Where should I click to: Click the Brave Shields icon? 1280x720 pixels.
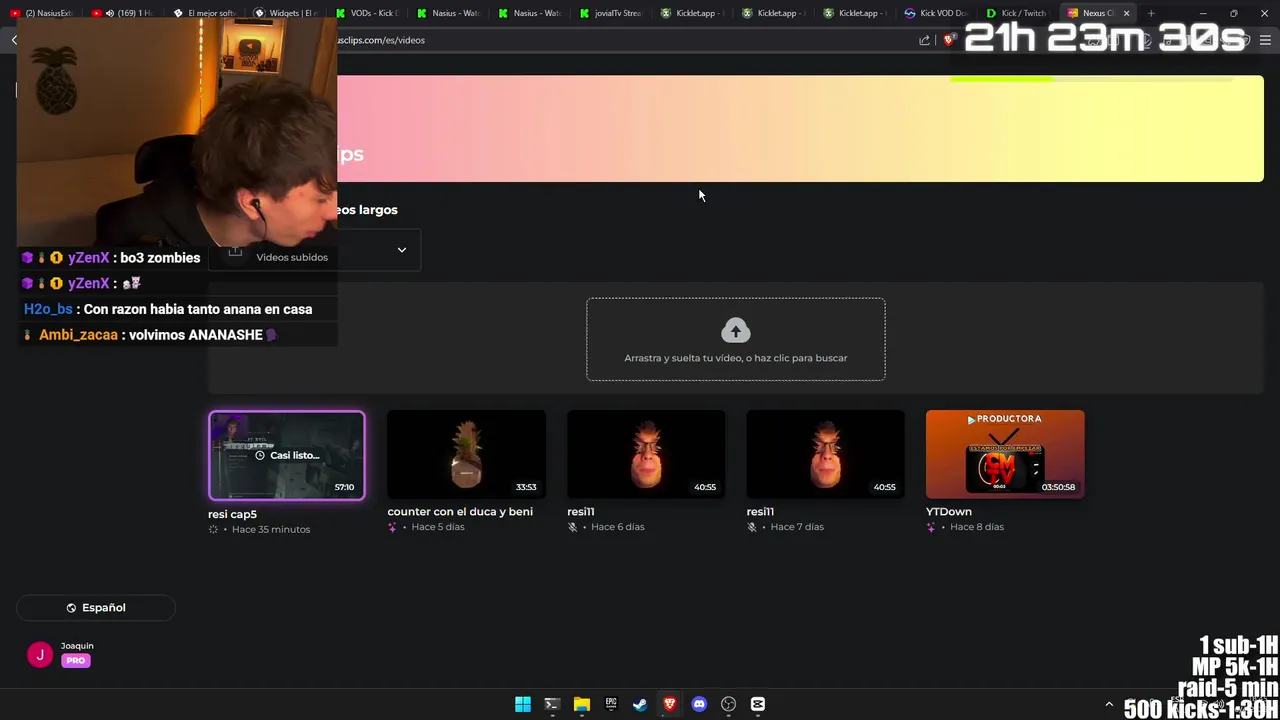coord(949,40)
